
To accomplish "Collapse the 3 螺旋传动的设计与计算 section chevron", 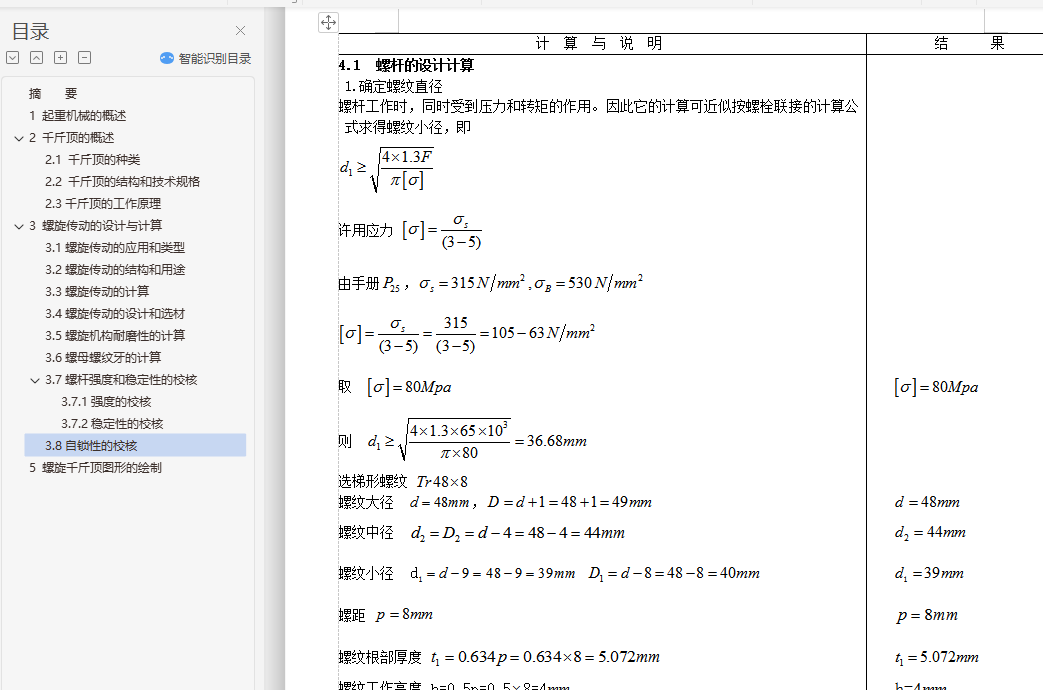I will click(19, 226).
